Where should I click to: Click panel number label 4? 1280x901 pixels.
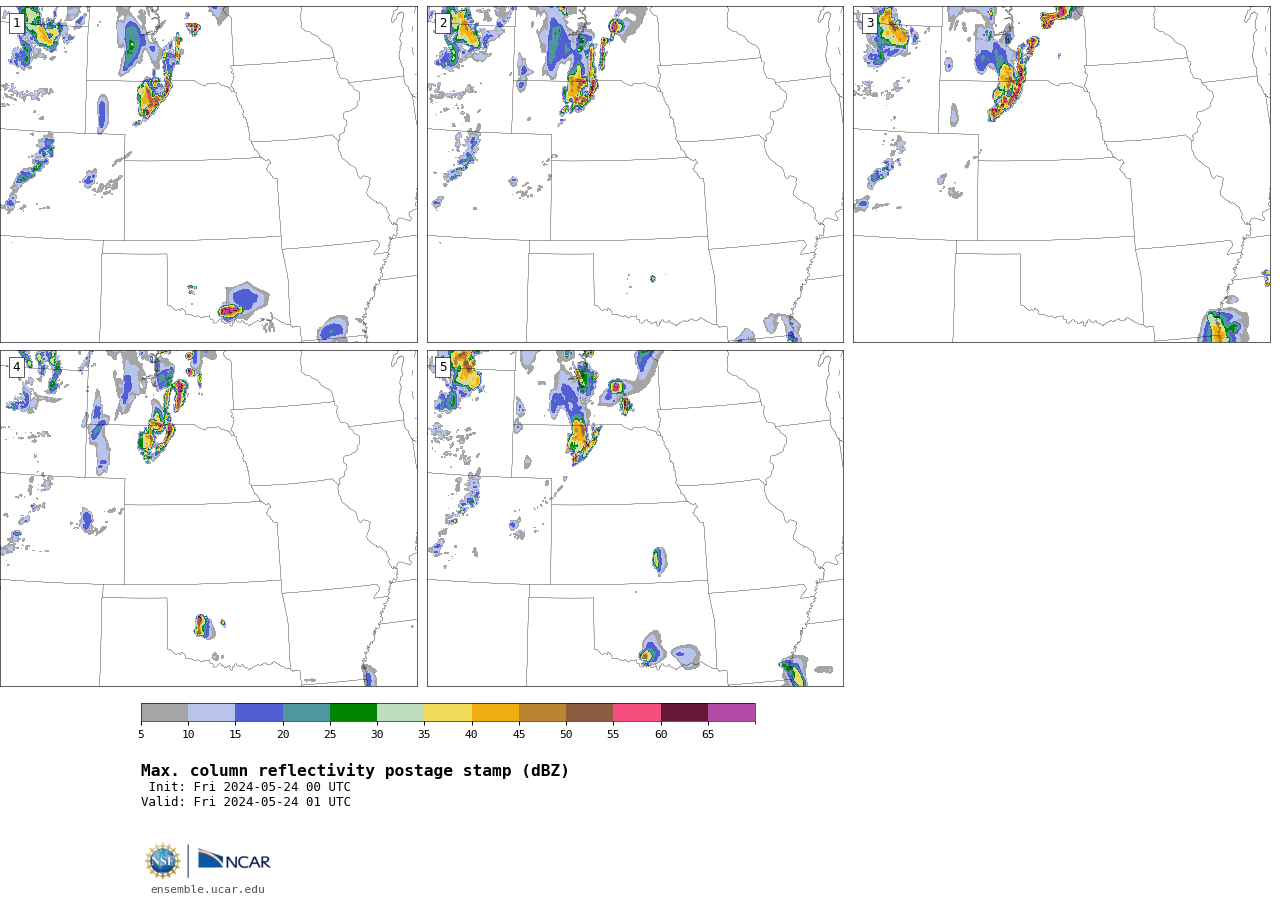(x=16, y=367)
